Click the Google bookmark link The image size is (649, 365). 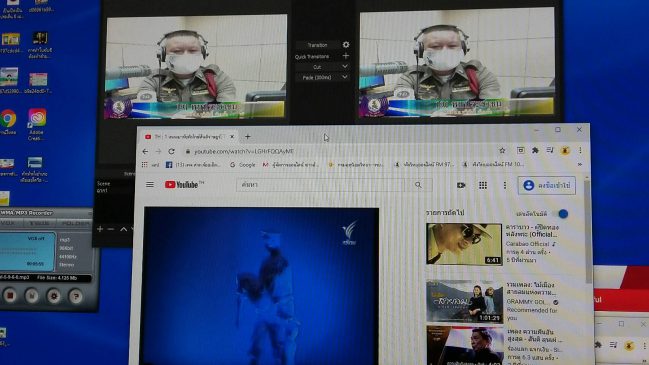tap(243, 165)
